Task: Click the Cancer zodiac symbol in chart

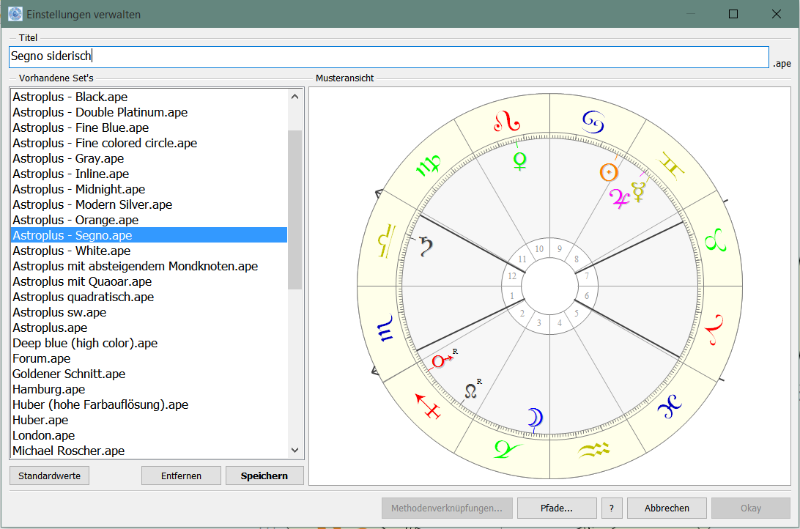Action: (593, 121)
